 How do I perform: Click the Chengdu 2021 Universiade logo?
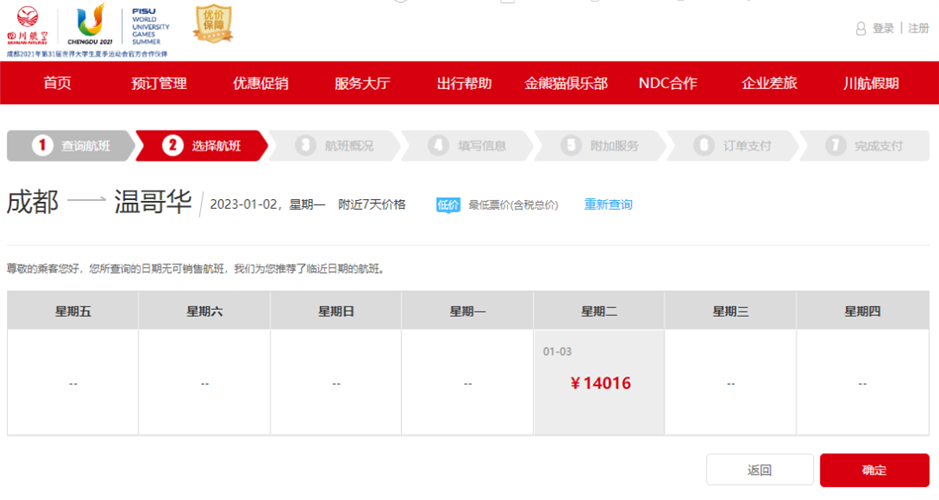click(x=92, y=26)
